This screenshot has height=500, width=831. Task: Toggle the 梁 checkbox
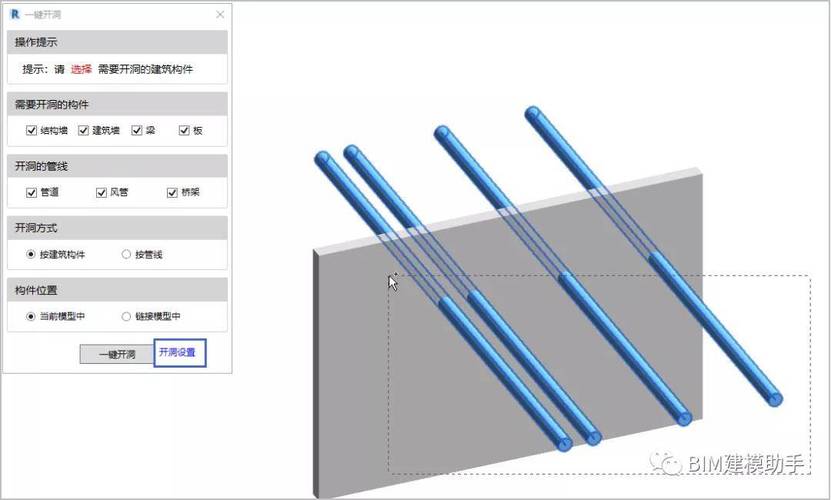coord(137,130)
